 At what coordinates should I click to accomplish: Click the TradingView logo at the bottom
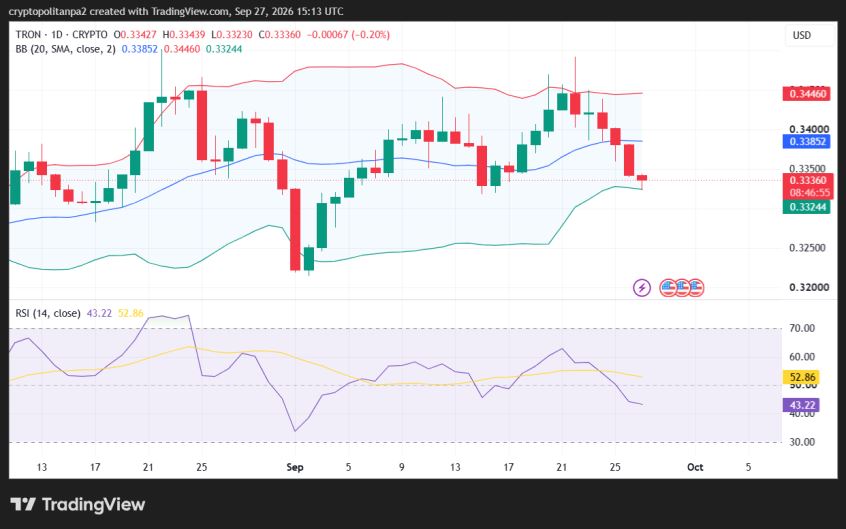78,505
